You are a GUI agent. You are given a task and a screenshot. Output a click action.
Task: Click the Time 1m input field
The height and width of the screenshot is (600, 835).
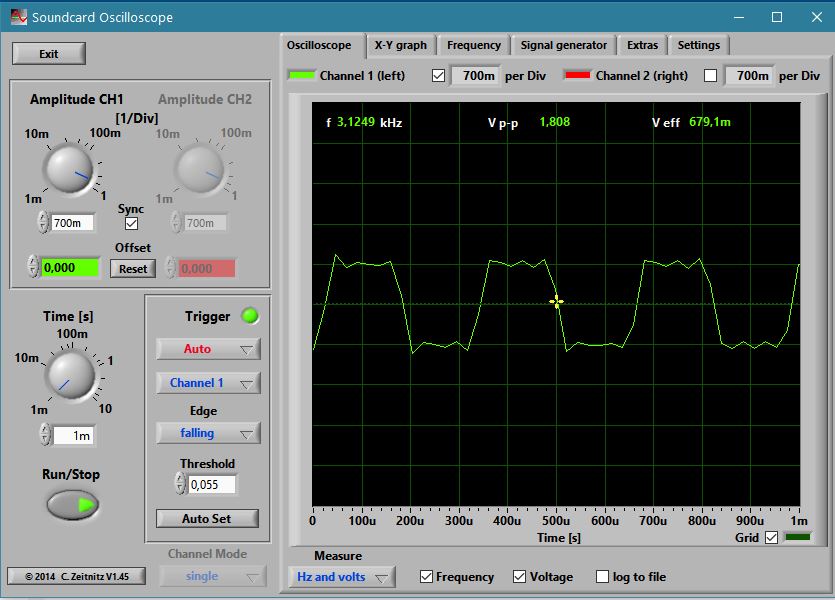(74, 435)
